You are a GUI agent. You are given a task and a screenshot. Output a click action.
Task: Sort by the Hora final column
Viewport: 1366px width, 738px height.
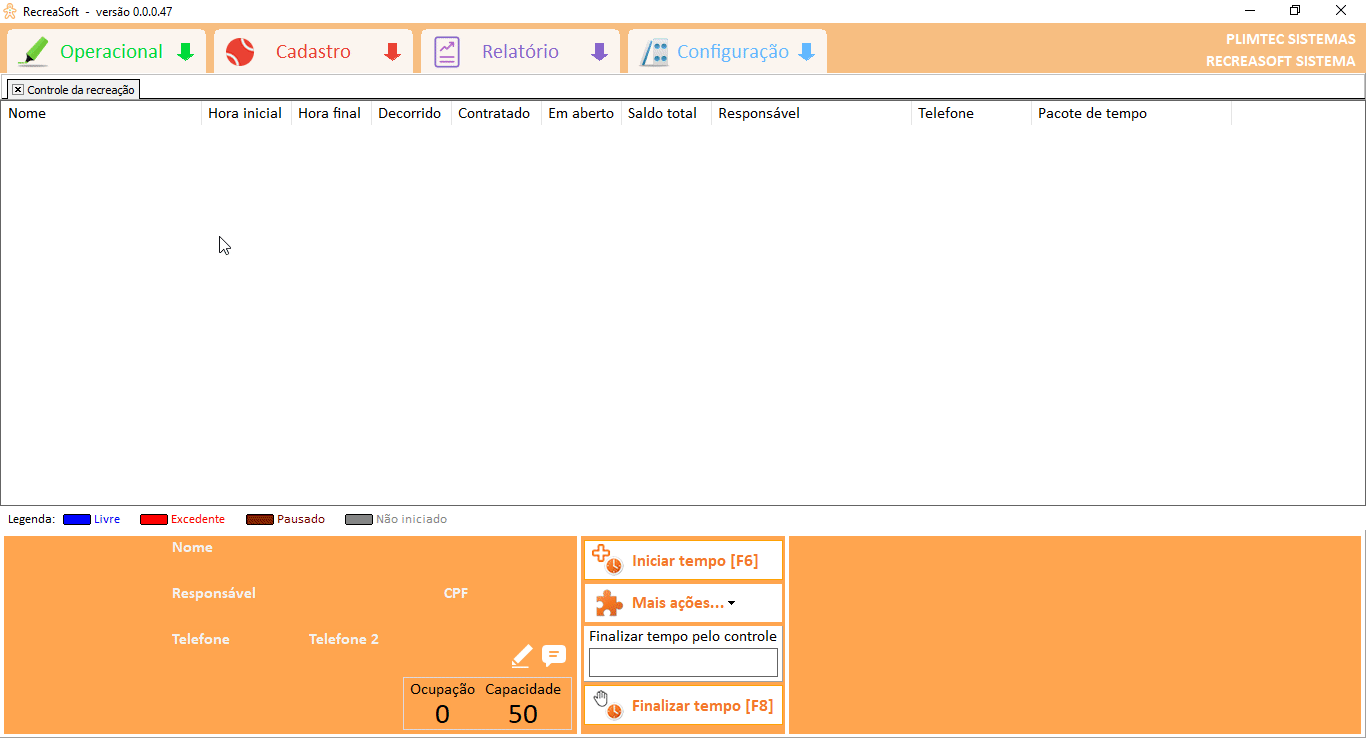[x=331, y=113]
